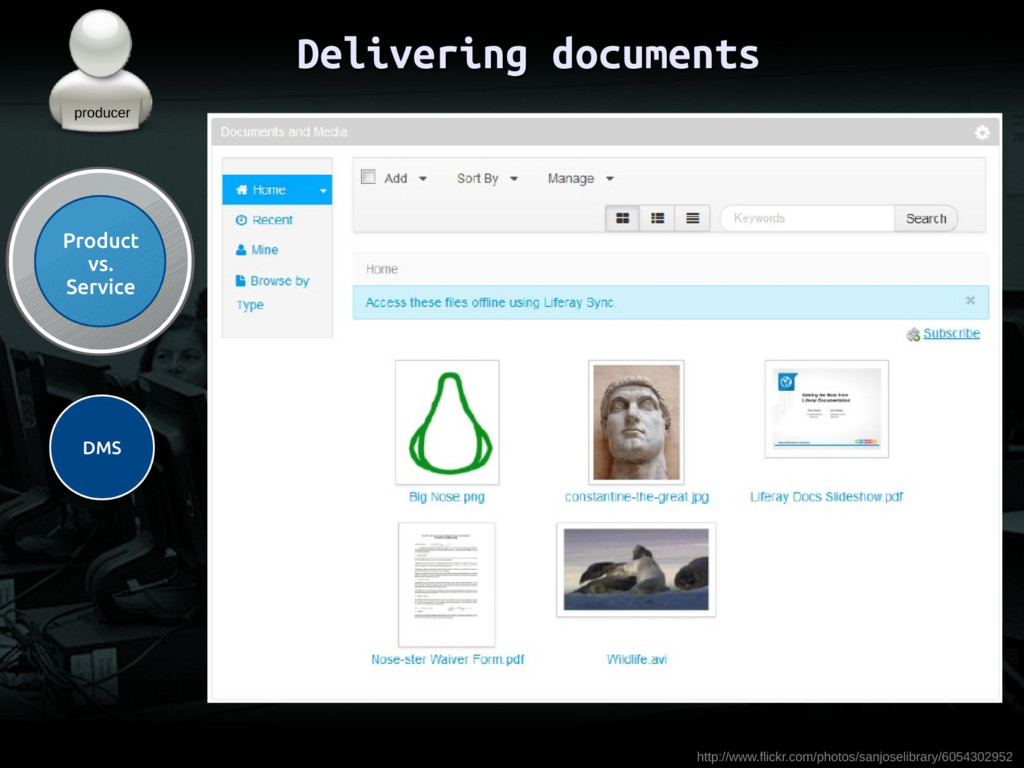The width and height of the screenshot is (1024, 768).
Task: Show Mine documents in sidebar
Action: (x=264, y=250)
